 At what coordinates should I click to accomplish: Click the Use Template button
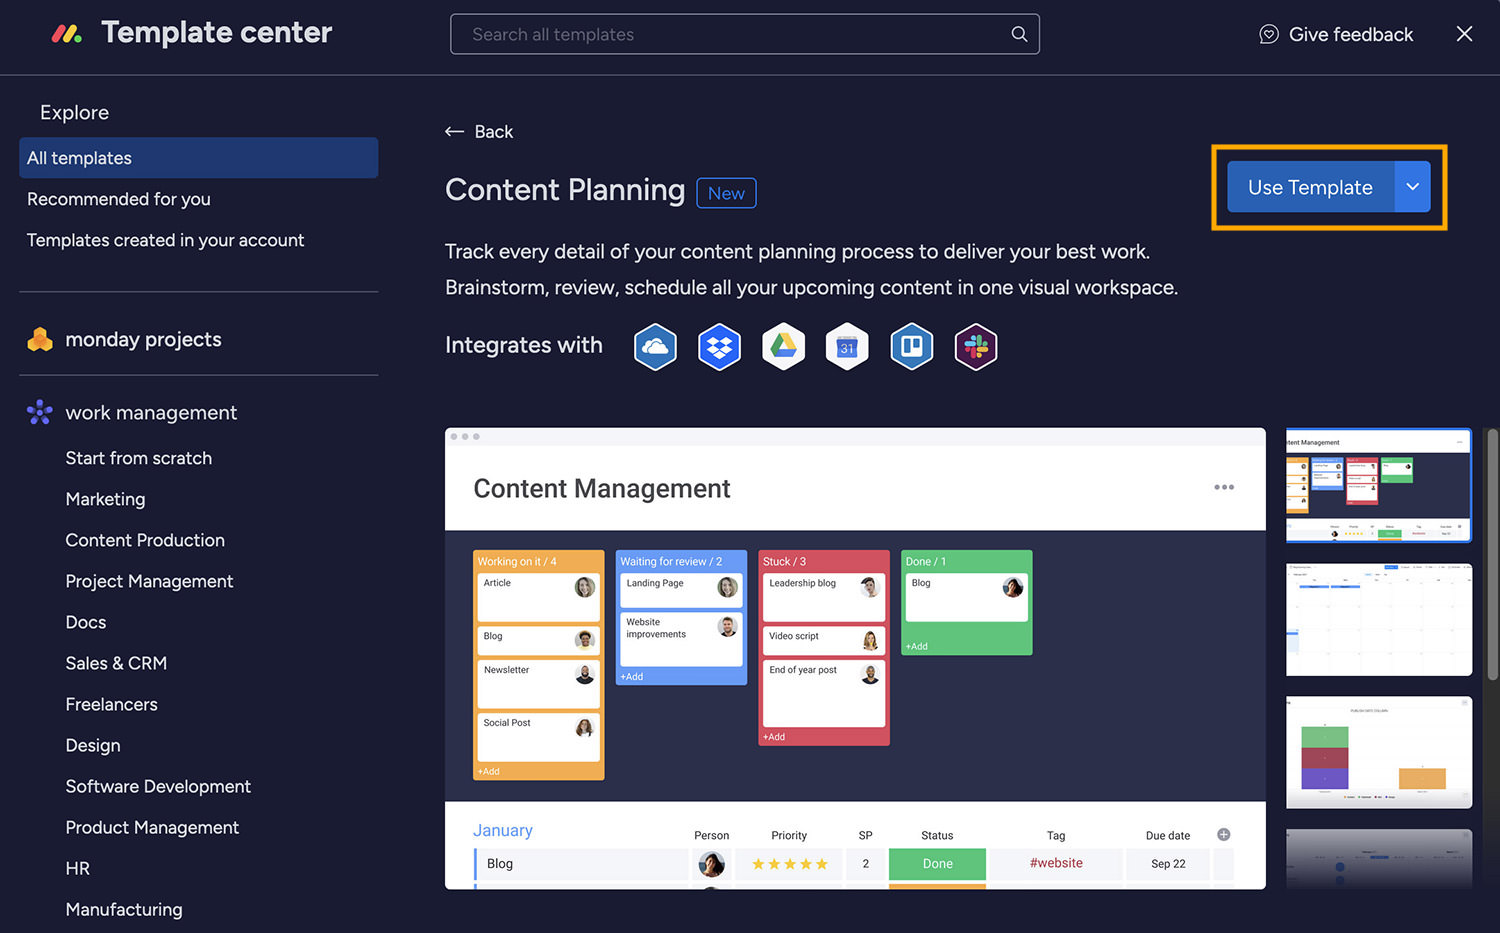[x=1310, y=187]
